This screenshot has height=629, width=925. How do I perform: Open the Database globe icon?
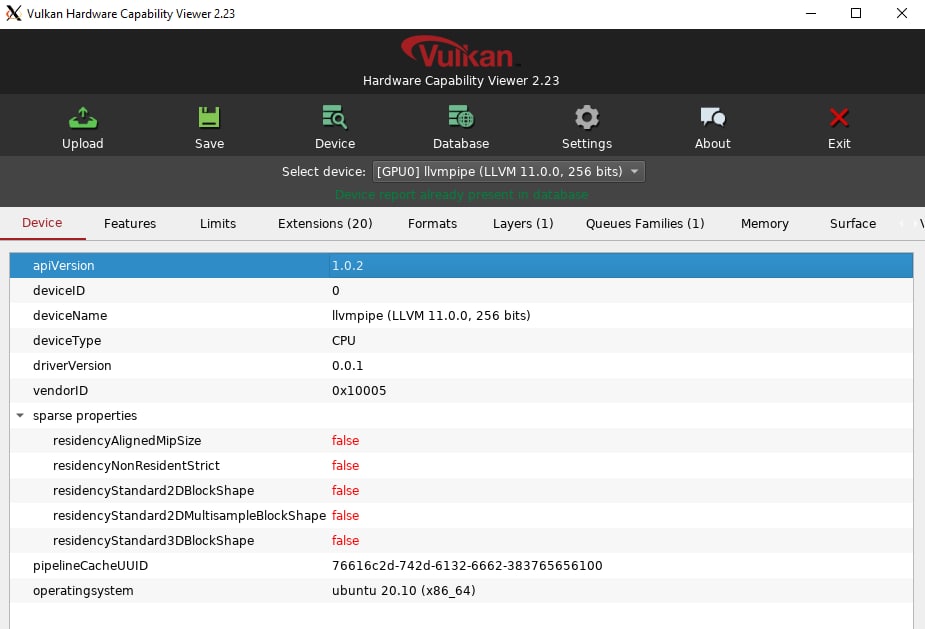click(x=461, y=117)
